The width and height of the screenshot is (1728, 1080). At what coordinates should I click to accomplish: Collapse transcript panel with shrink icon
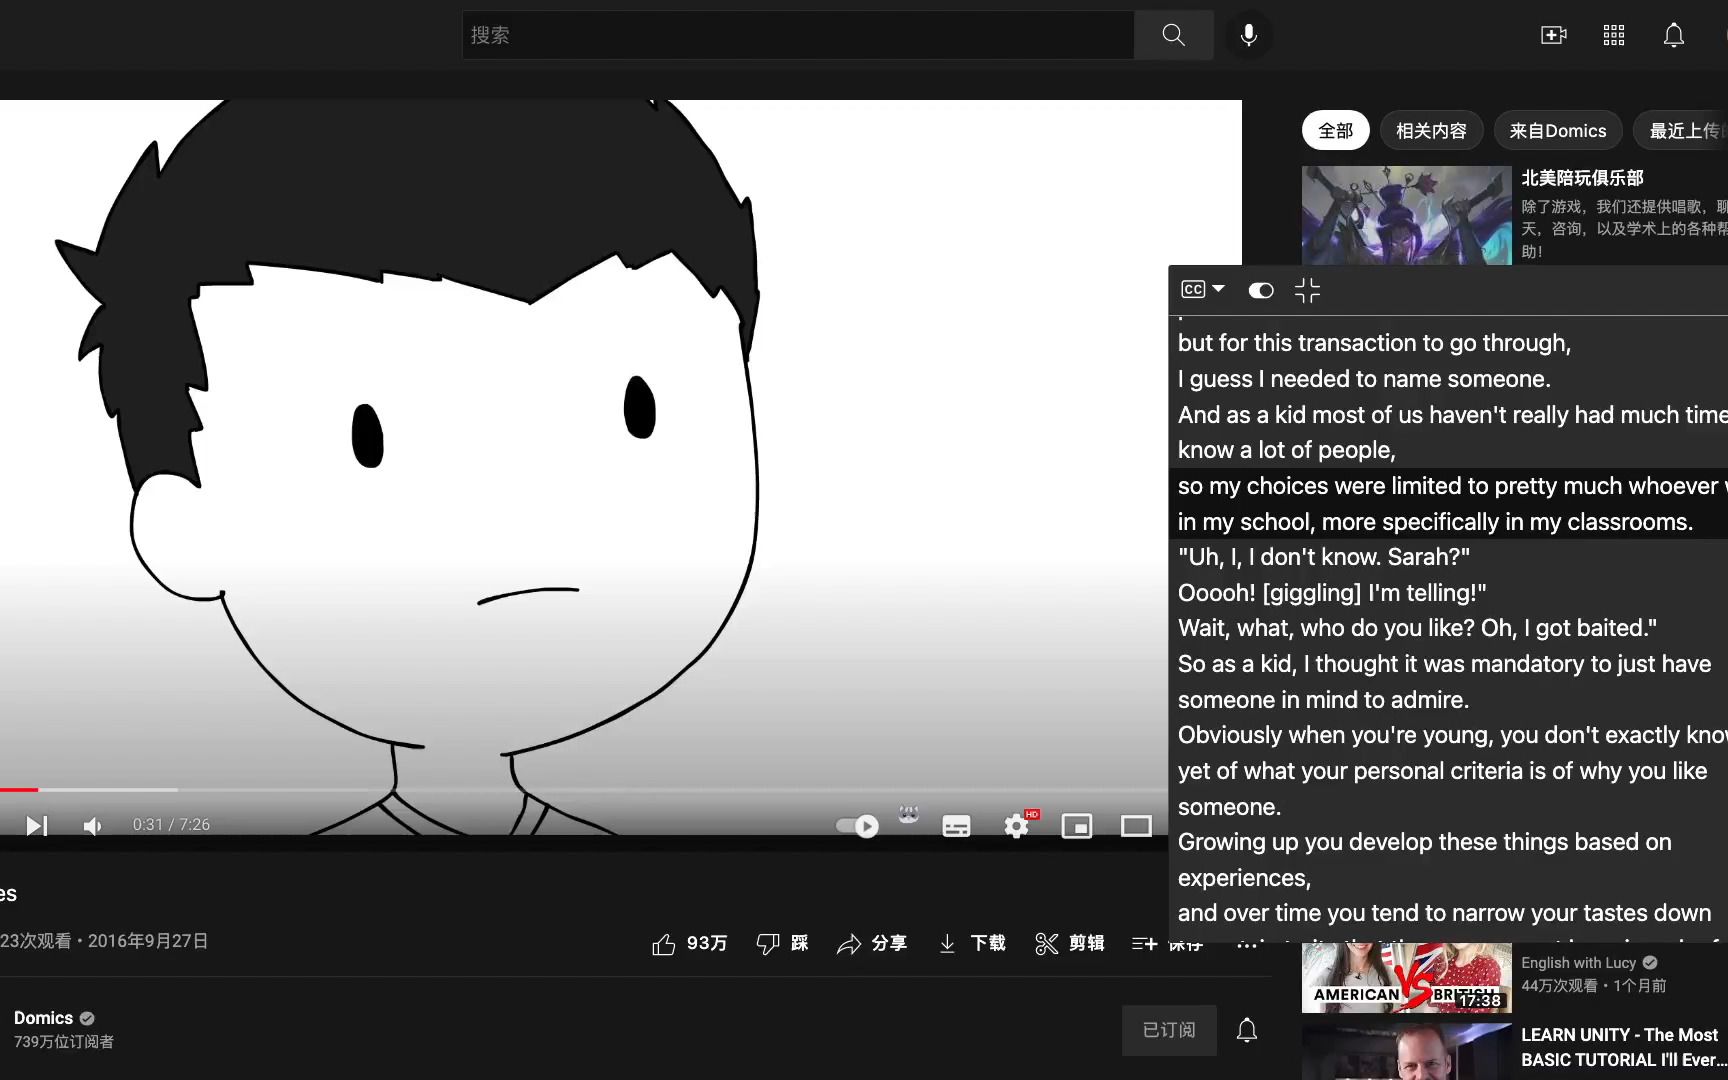(x=1307, y=290)
